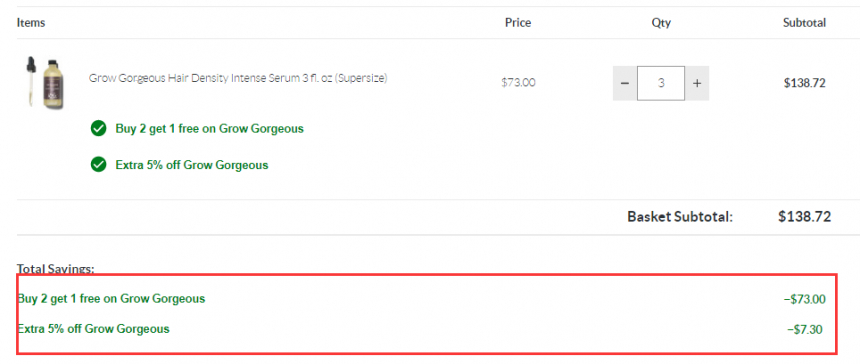The height and width of the screenshot is (364, 860).
Task: Click the $73.00 item price
Action: click(x=518, y=83)
